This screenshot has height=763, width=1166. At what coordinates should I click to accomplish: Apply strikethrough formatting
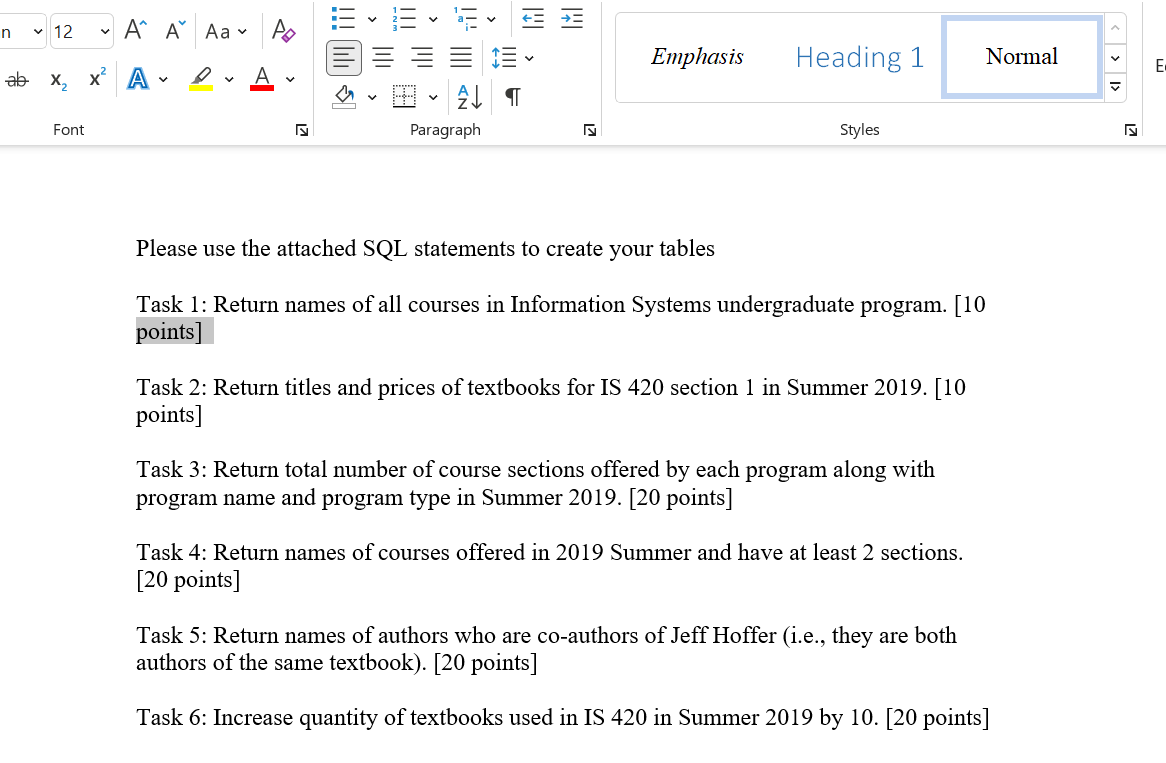[x=15, y=79]
